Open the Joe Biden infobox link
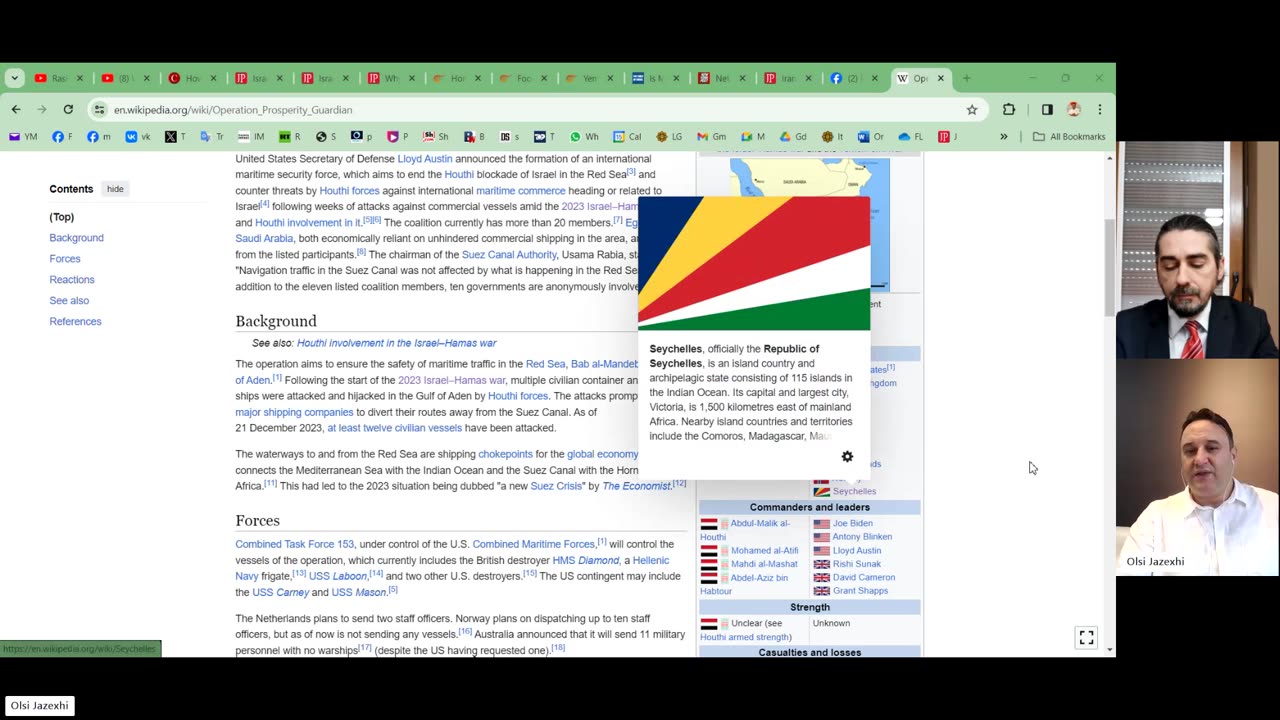This screenshot has height=720, width=1280. (x=852, y=524)
